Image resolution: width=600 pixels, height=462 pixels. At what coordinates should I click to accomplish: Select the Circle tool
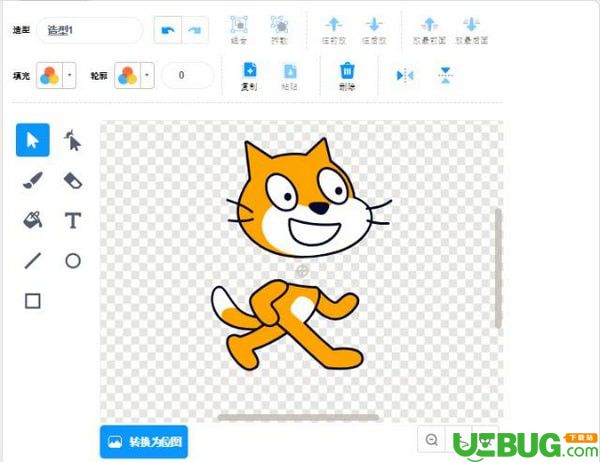pos(73,261)
